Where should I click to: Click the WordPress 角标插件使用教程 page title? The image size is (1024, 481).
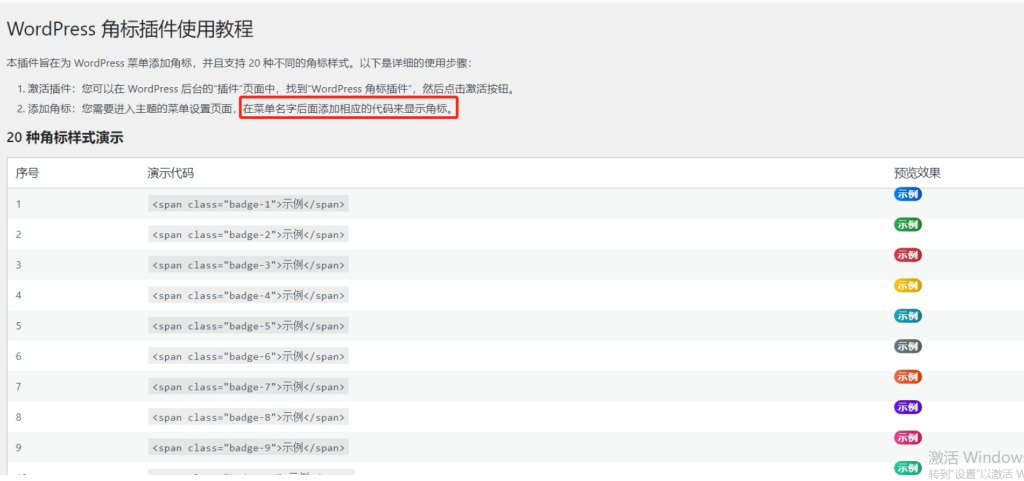click(x=130, y=29)
